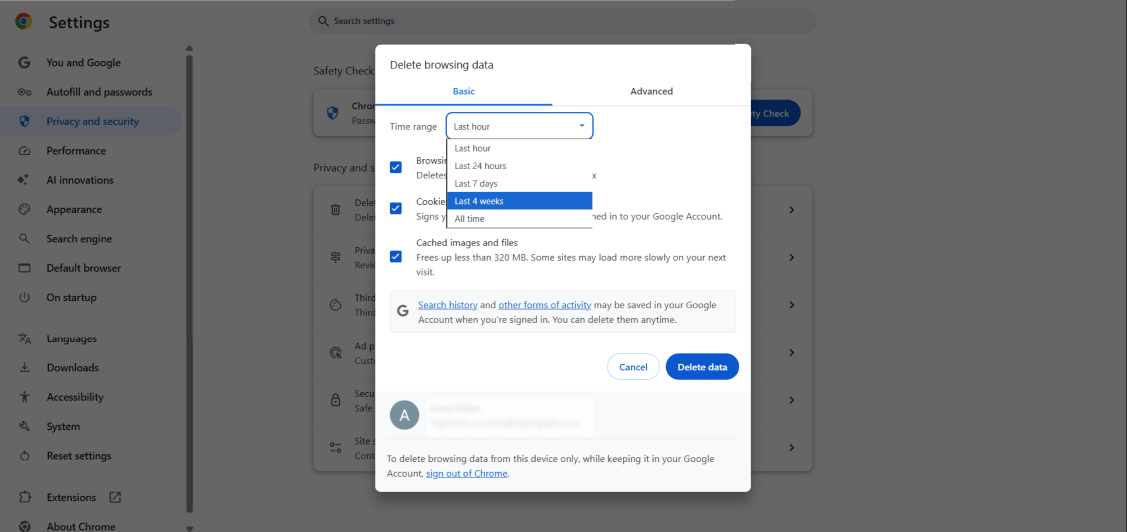Click the Accessibility person icon
The width and height of the screenshot is (1127, 532).
[24, 397]
